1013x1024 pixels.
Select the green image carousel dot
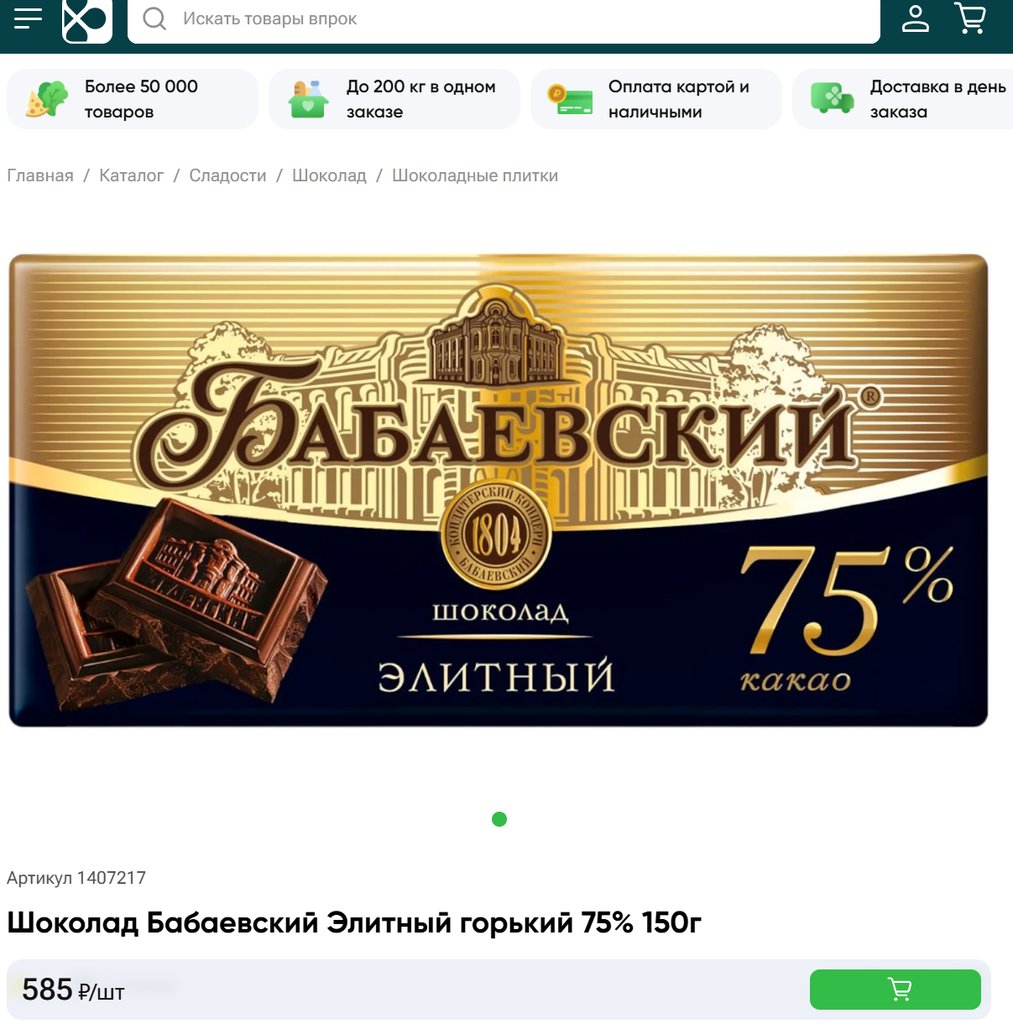click(499, 819)
